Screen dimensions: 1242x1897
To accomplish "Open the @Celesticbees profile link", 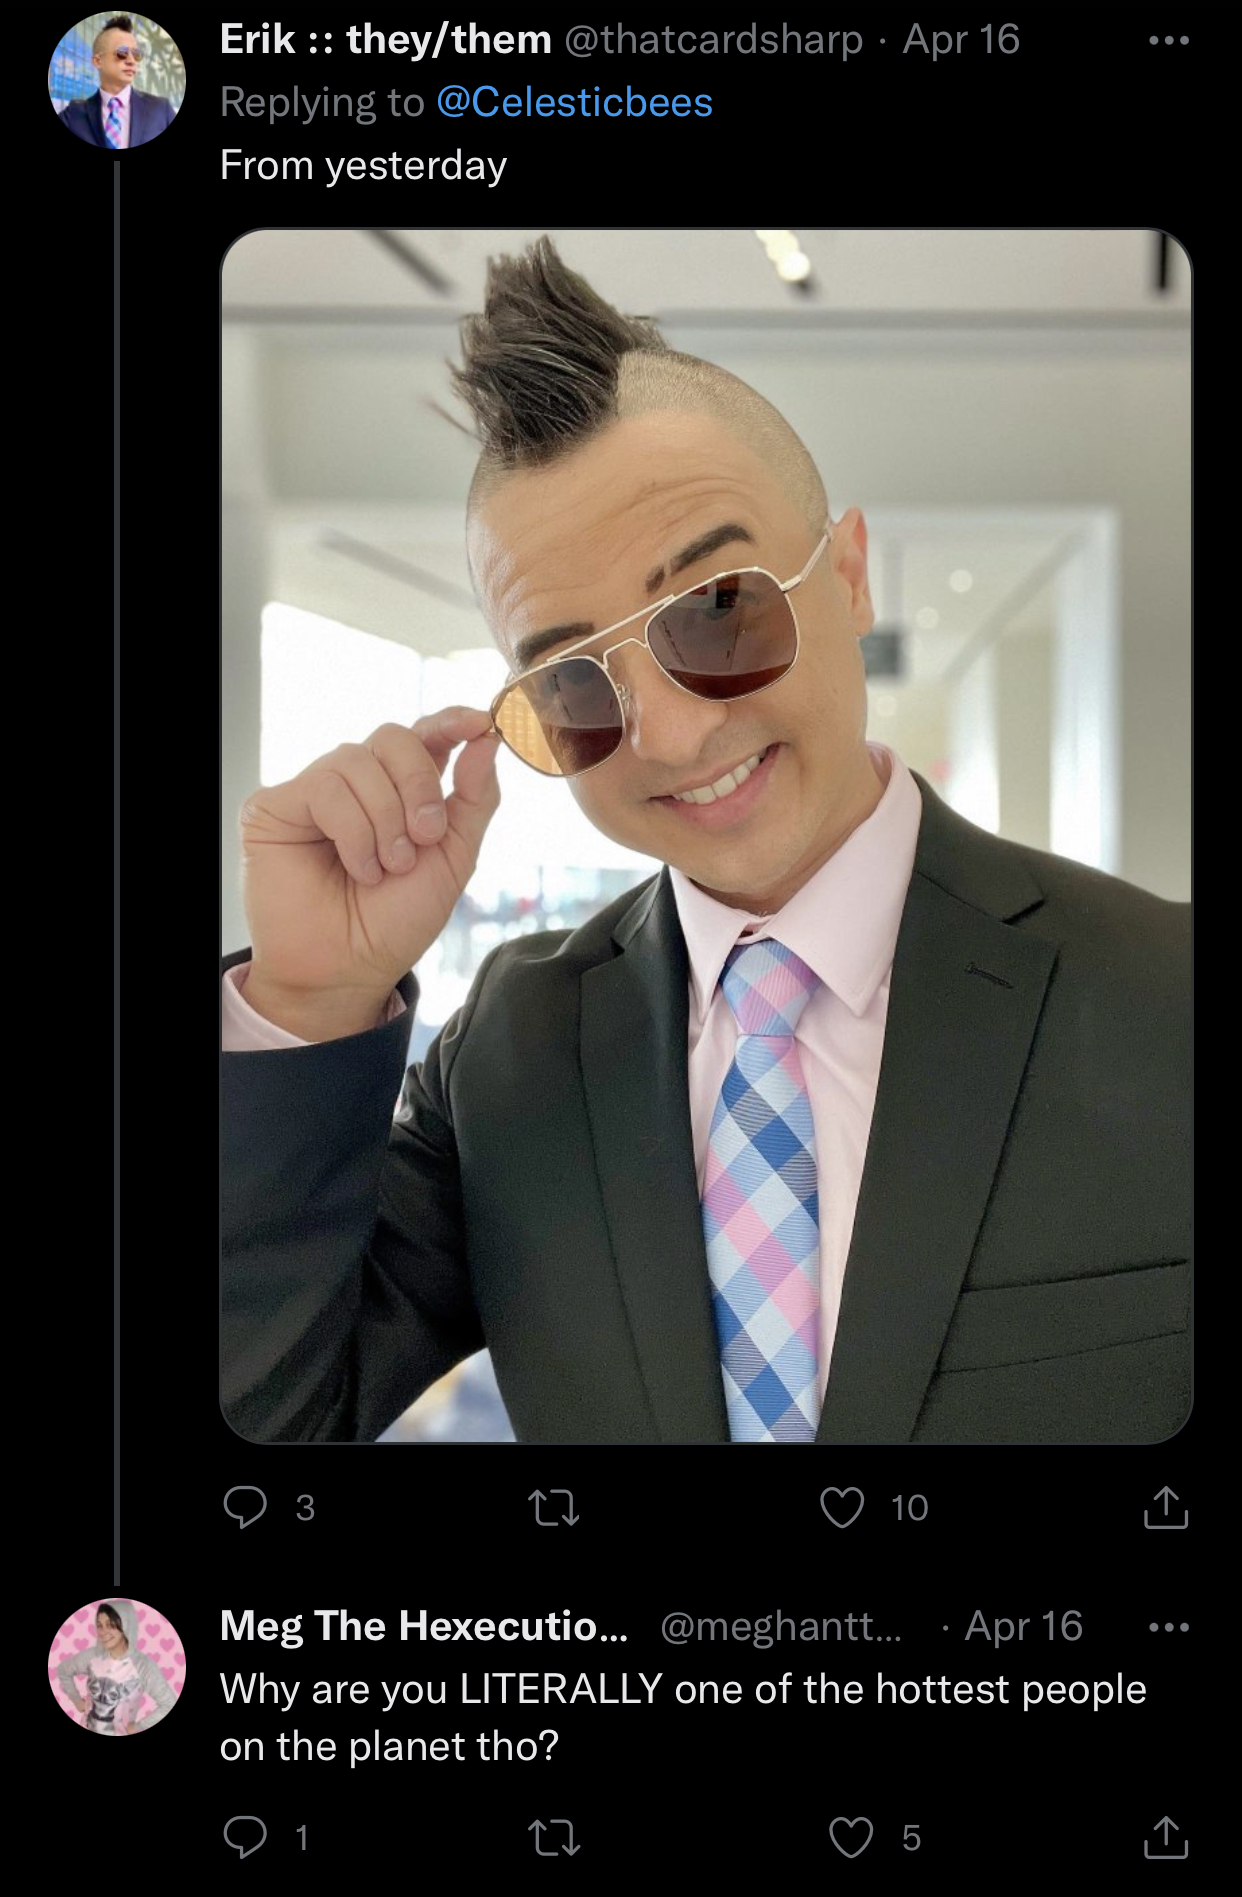I will pos(575,102).
